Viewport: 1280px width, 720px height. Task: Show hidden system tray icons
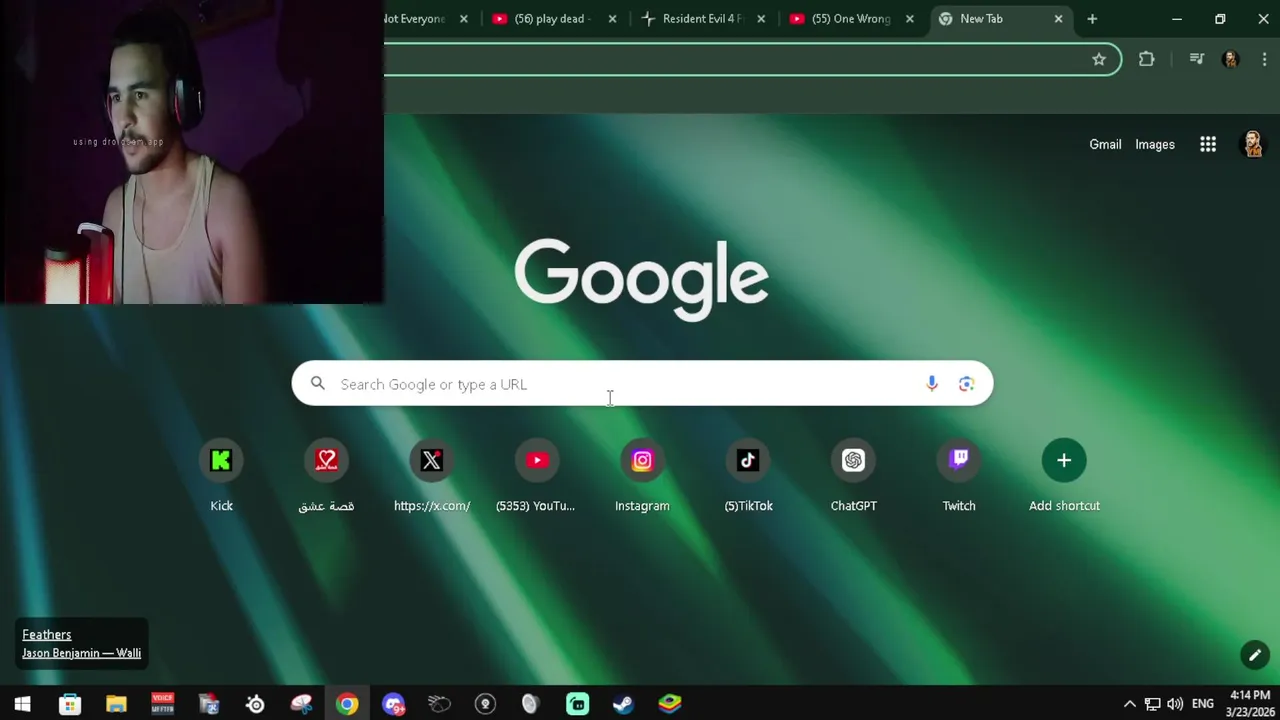click(1130, 704)
